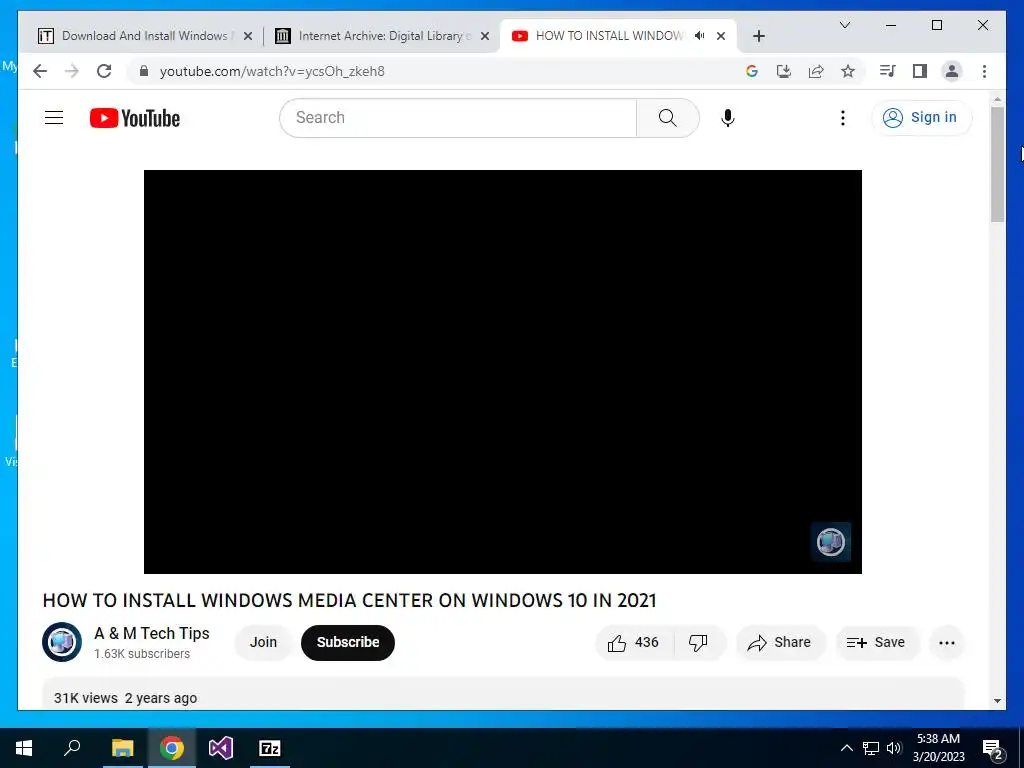Show hidden system tray icons
This screenshot has height=768, width=1024.
[x=846, y=748]
